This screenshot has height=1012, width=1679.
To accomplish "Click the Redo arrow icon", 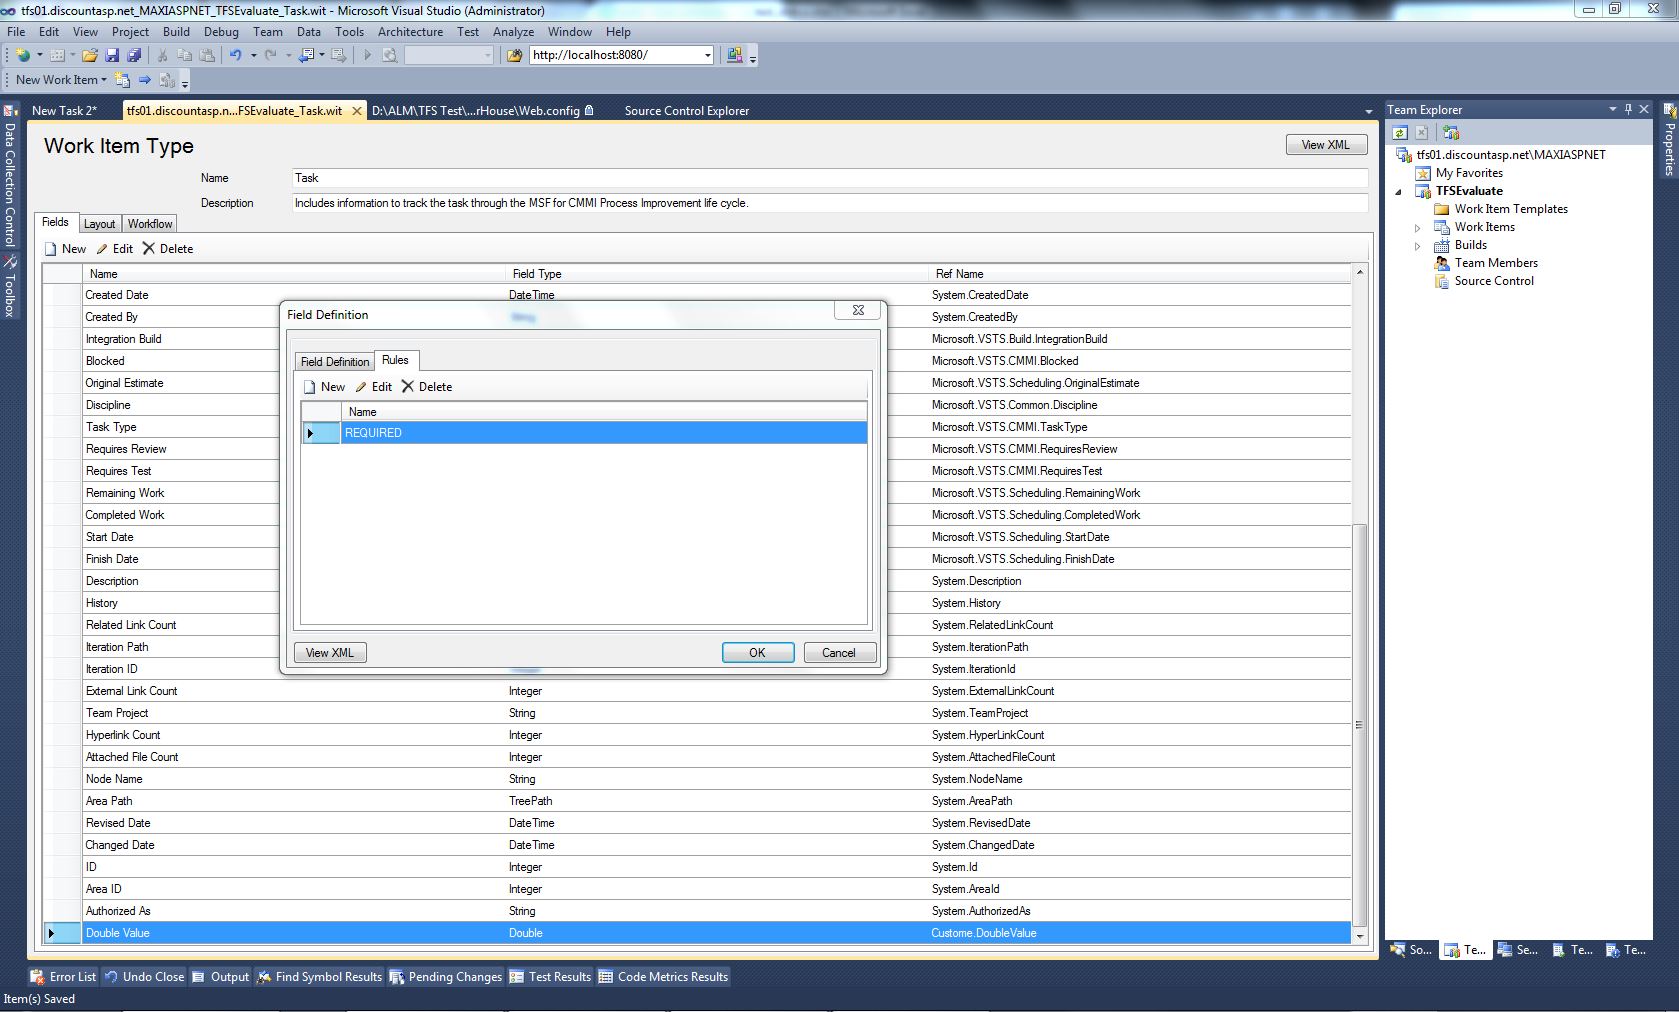I will [270, 55].
